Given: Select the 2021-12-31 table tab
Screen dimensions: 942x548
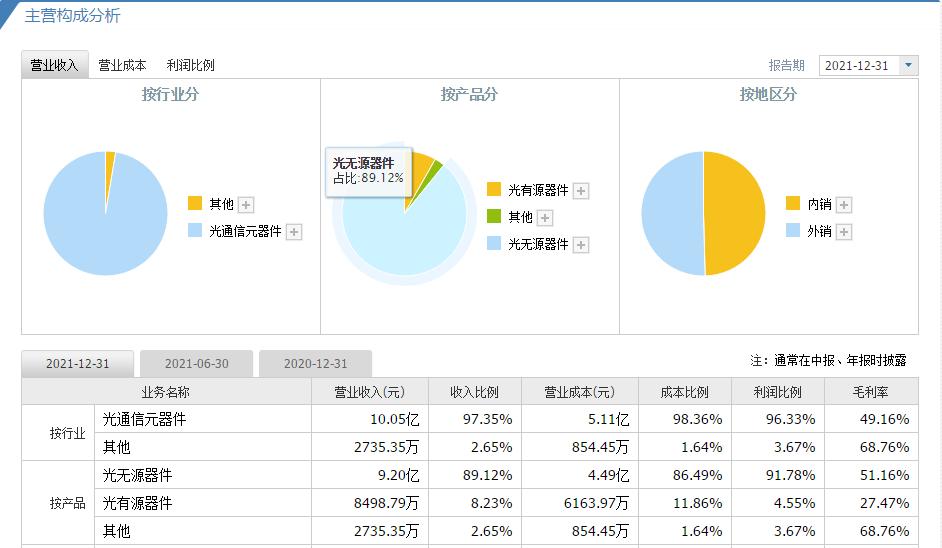Looking at the screenshot, I should click(77, 364).
